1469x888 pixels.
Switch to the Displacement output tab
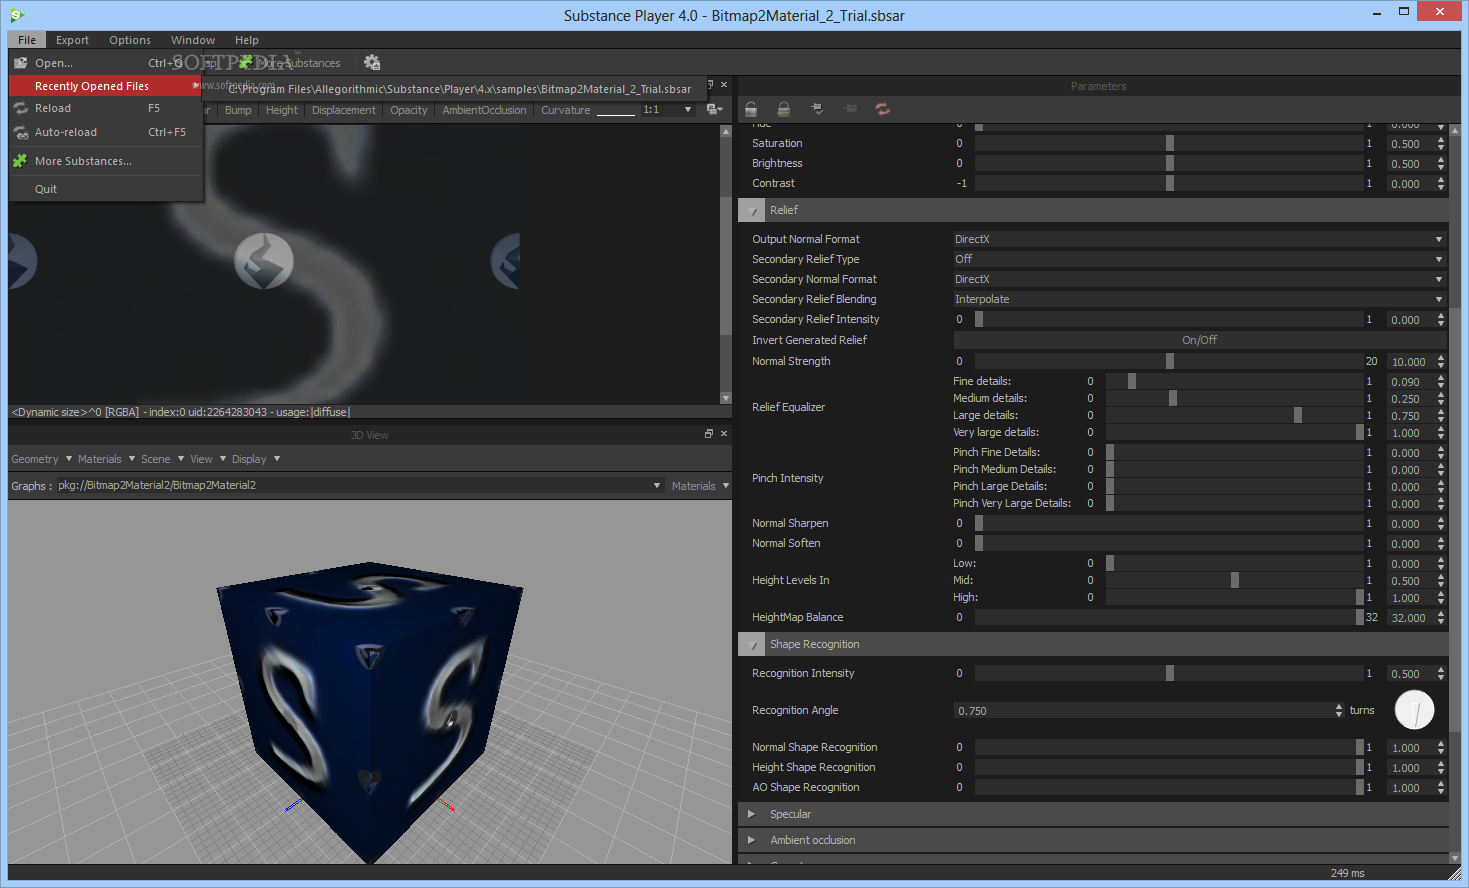[344, 110]
